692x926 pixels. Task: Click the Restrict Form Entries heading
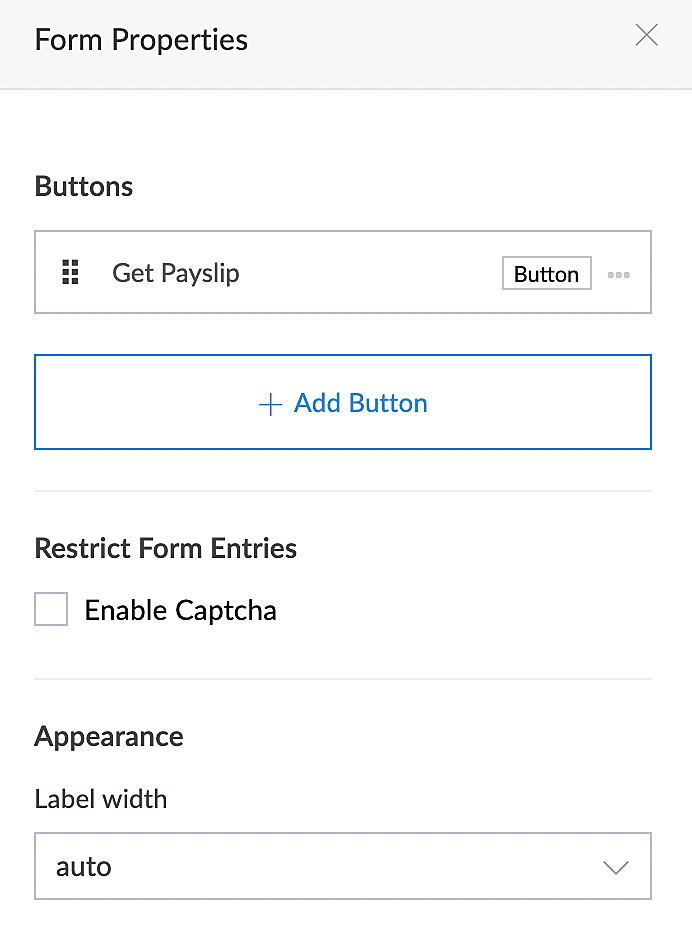(x=165, y=547)
